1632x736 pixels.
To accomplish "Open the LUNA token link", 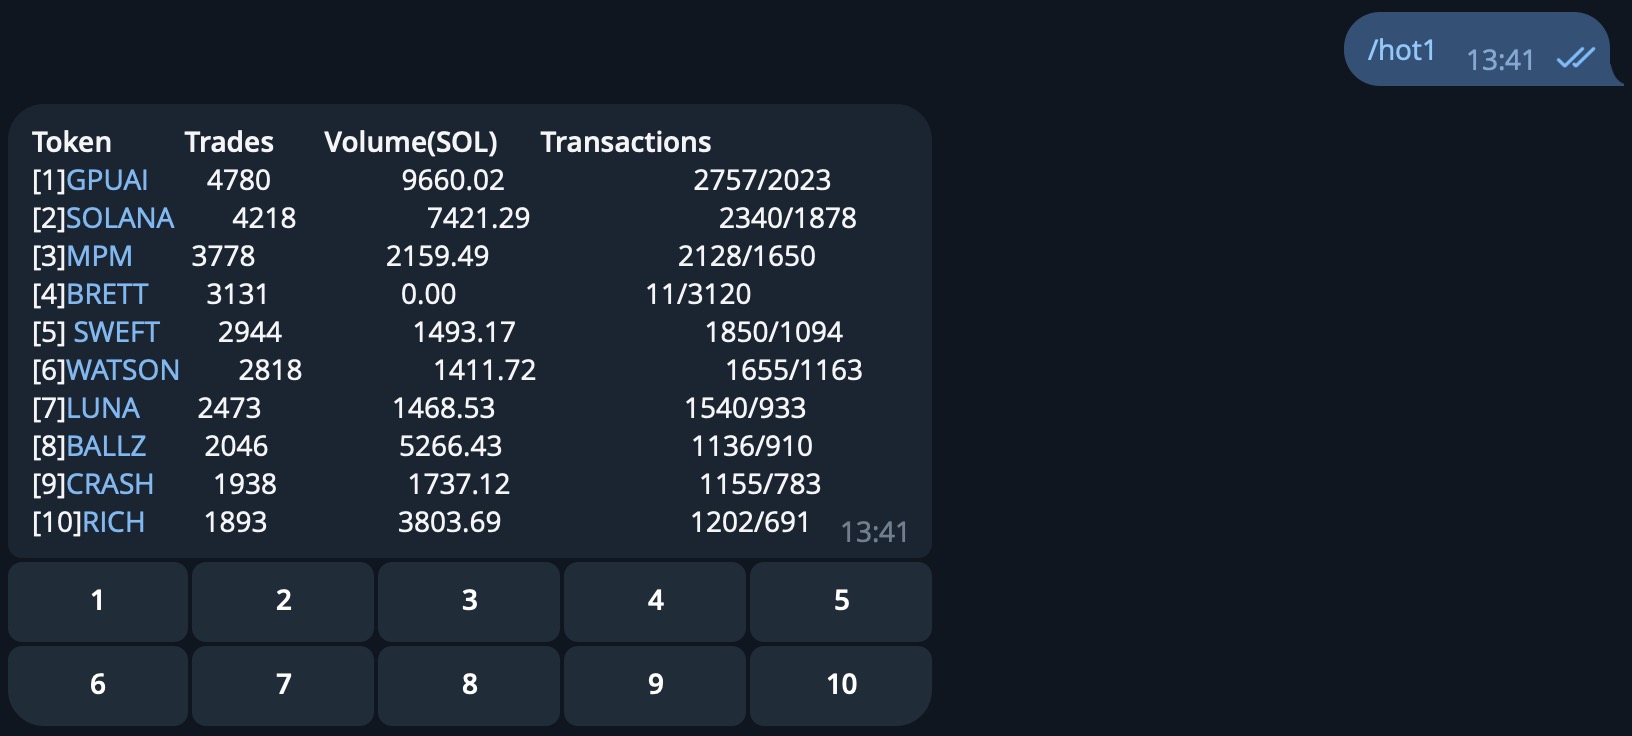I will click(x=103, y=408).
